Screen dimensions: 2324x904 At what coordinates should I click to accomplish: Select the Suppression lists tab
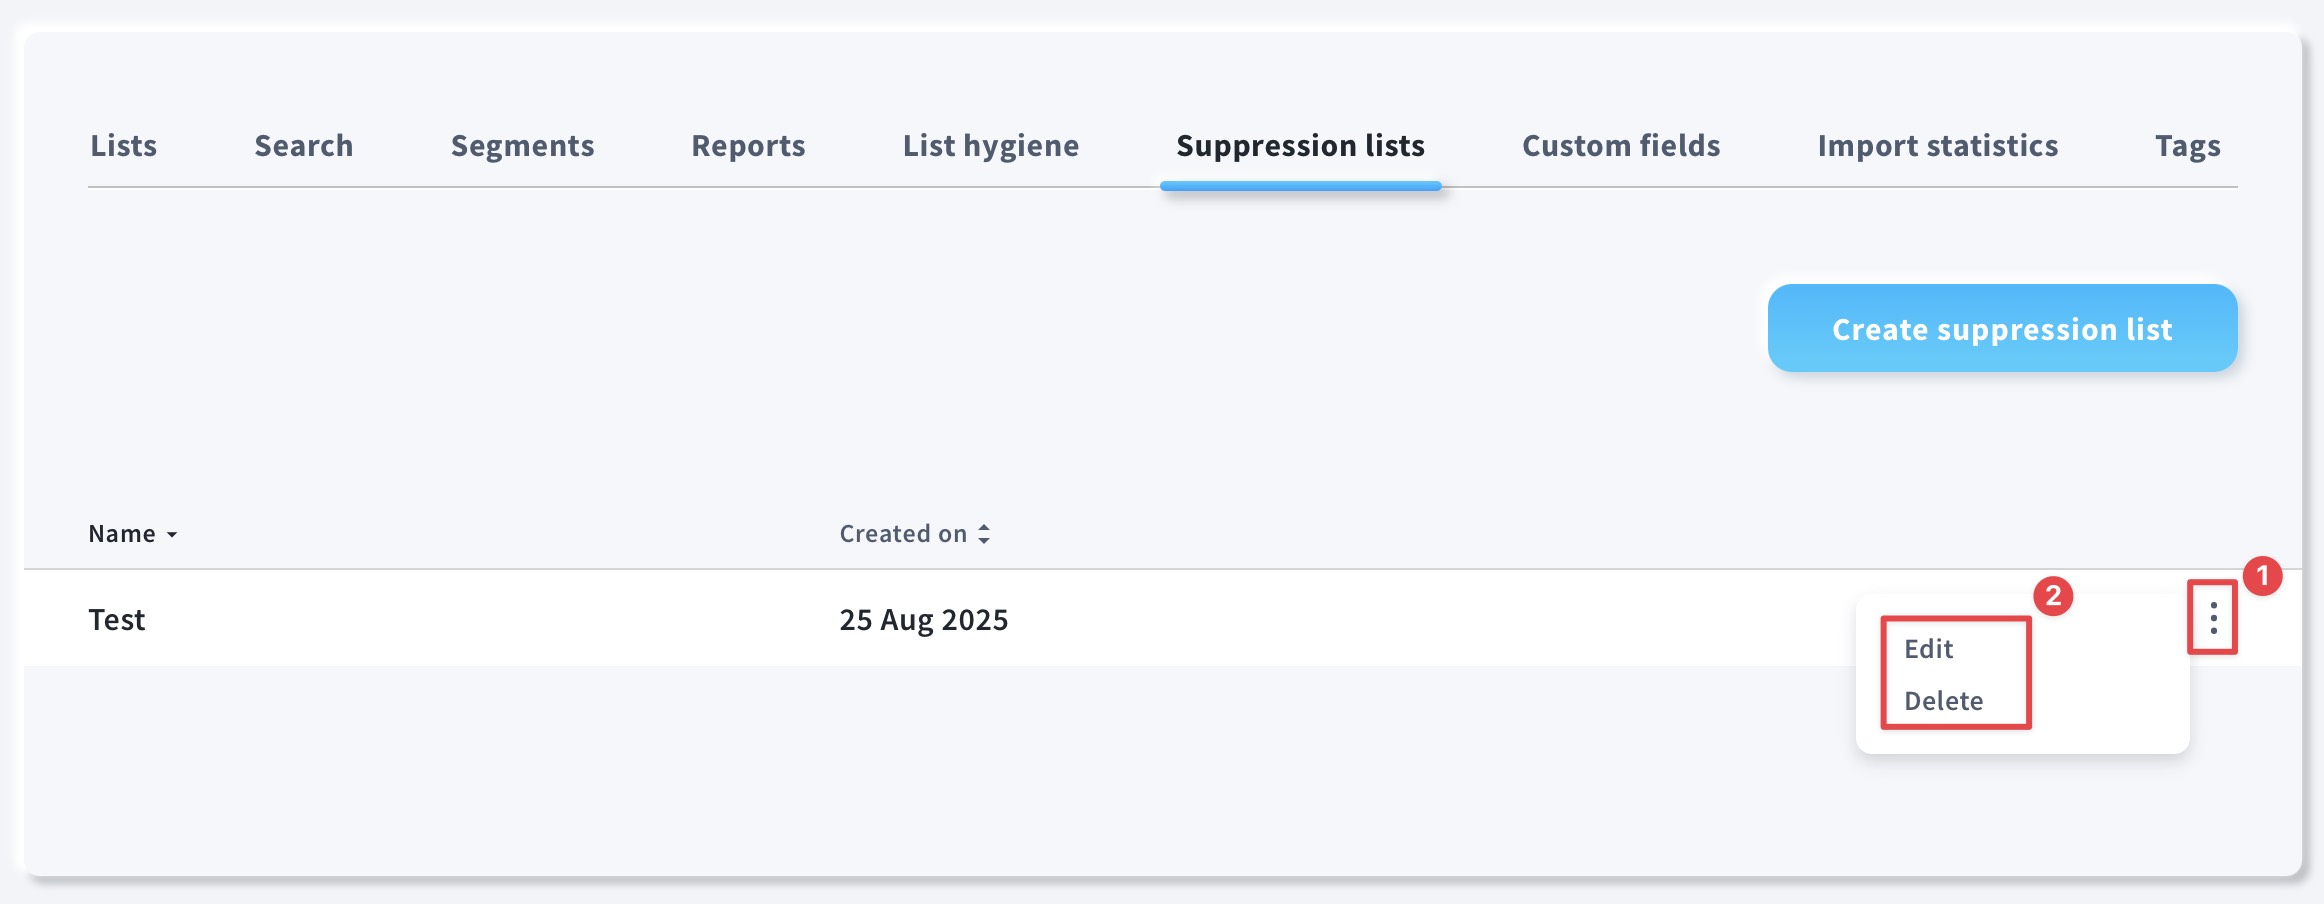[1300, 146]
